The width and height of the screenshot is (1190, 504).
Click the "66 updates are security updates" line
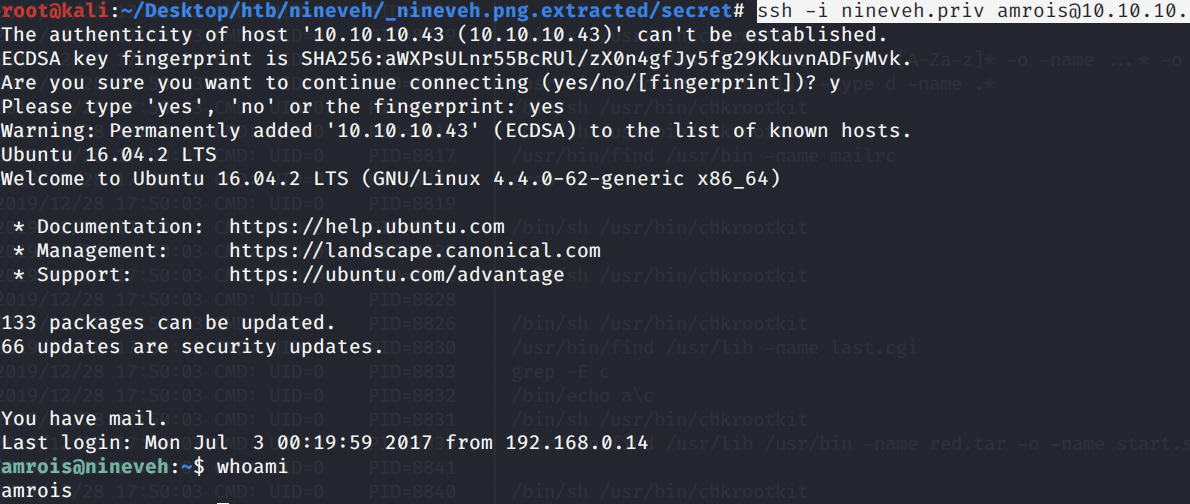(192, 347)
